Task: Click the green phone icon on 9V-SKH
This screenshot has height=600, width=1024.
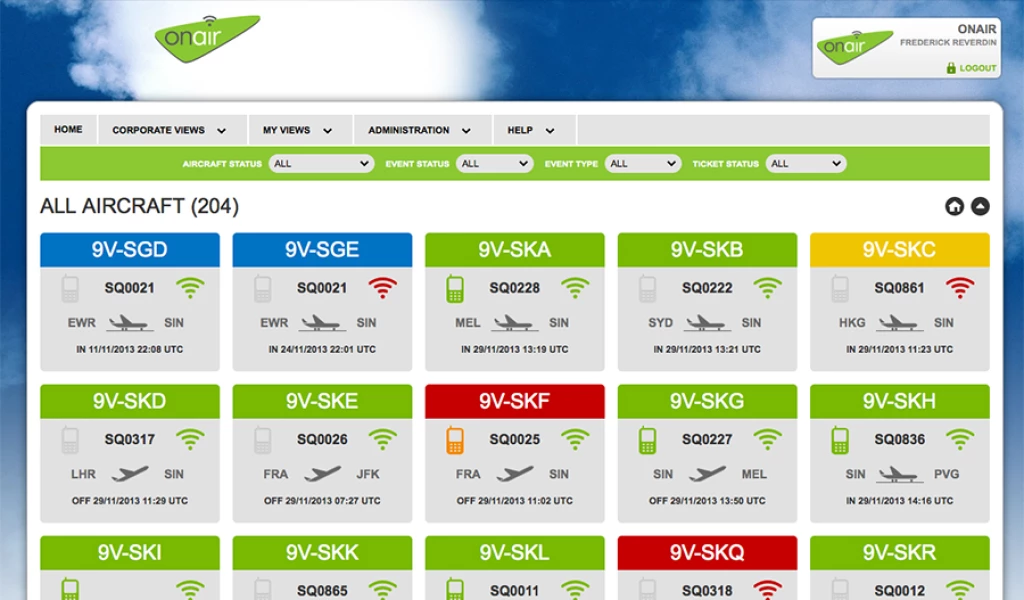Action: click(840, 440)
